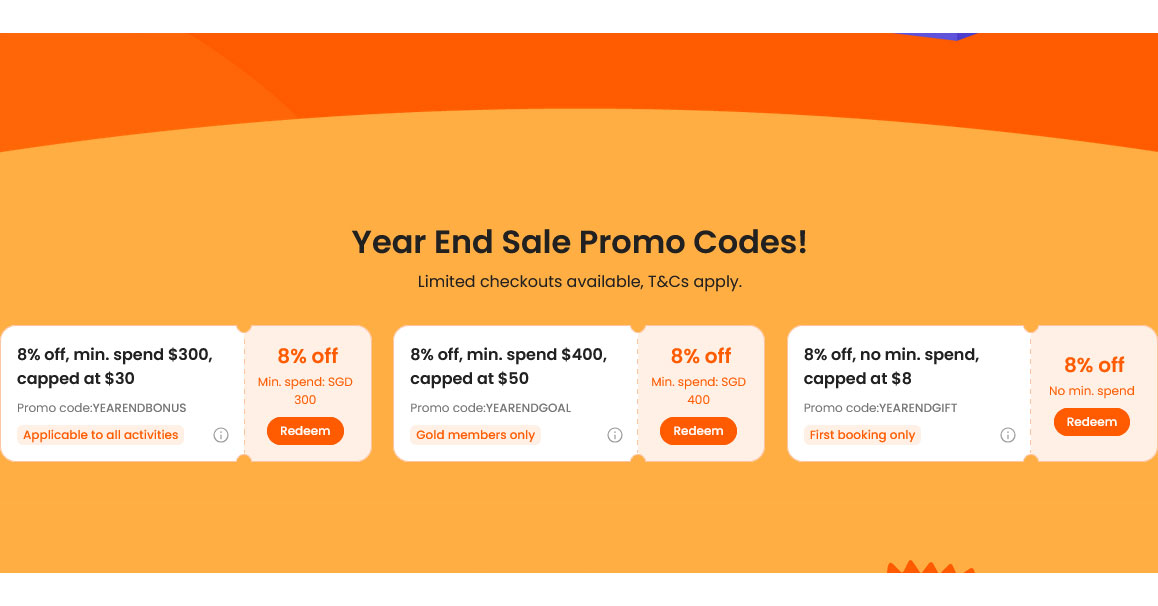Select promo code YEARENDGIFT text

(880, 407)
